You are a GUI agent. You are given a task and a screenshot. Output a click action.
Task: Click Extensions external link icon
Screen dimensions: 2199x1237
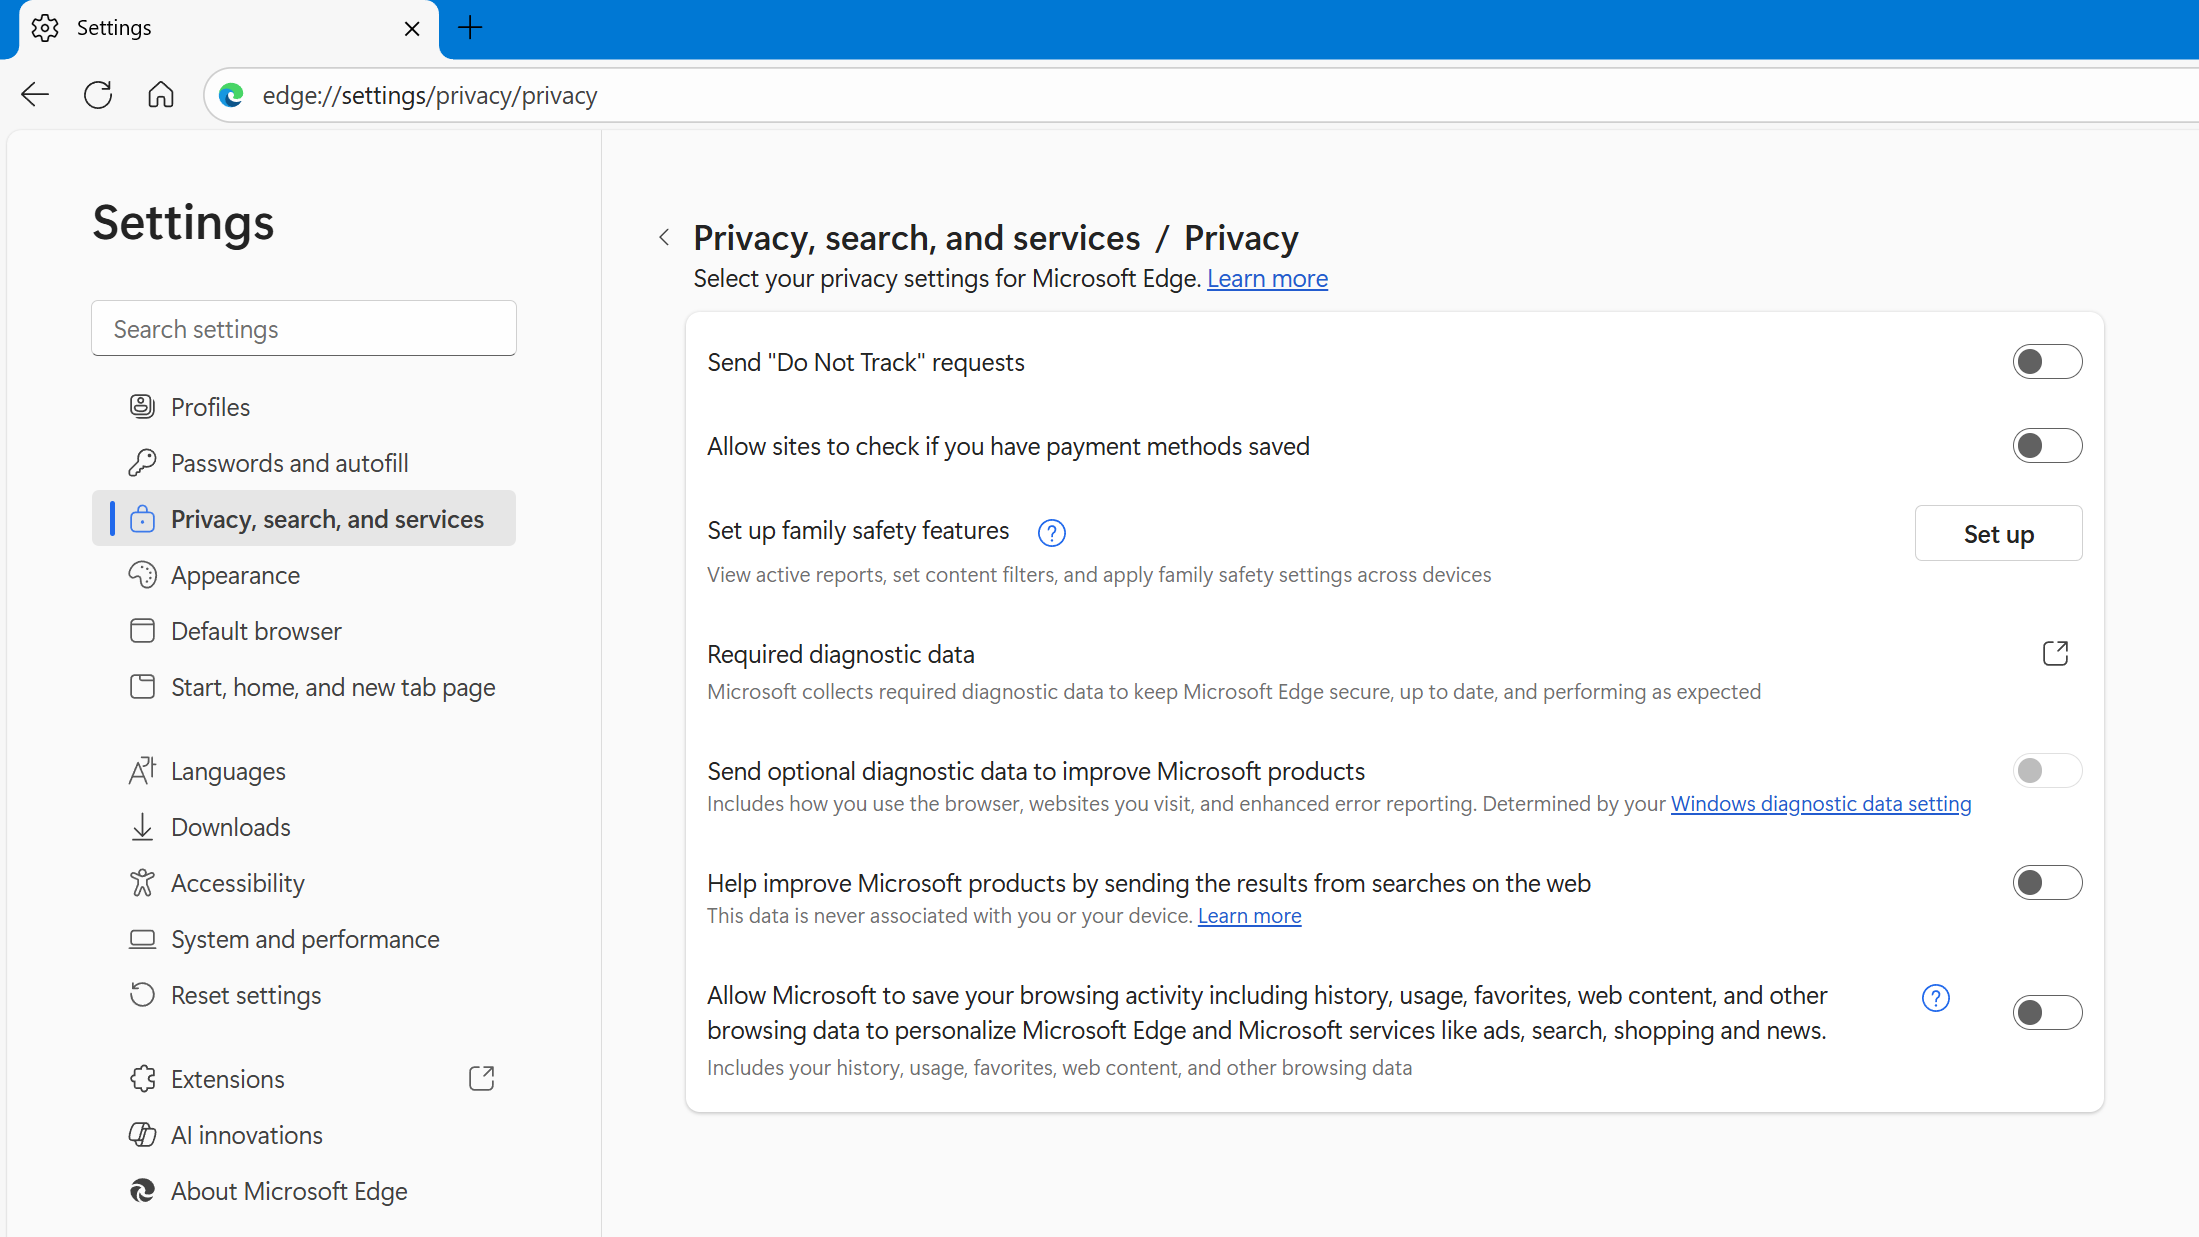pos(482,1078)
